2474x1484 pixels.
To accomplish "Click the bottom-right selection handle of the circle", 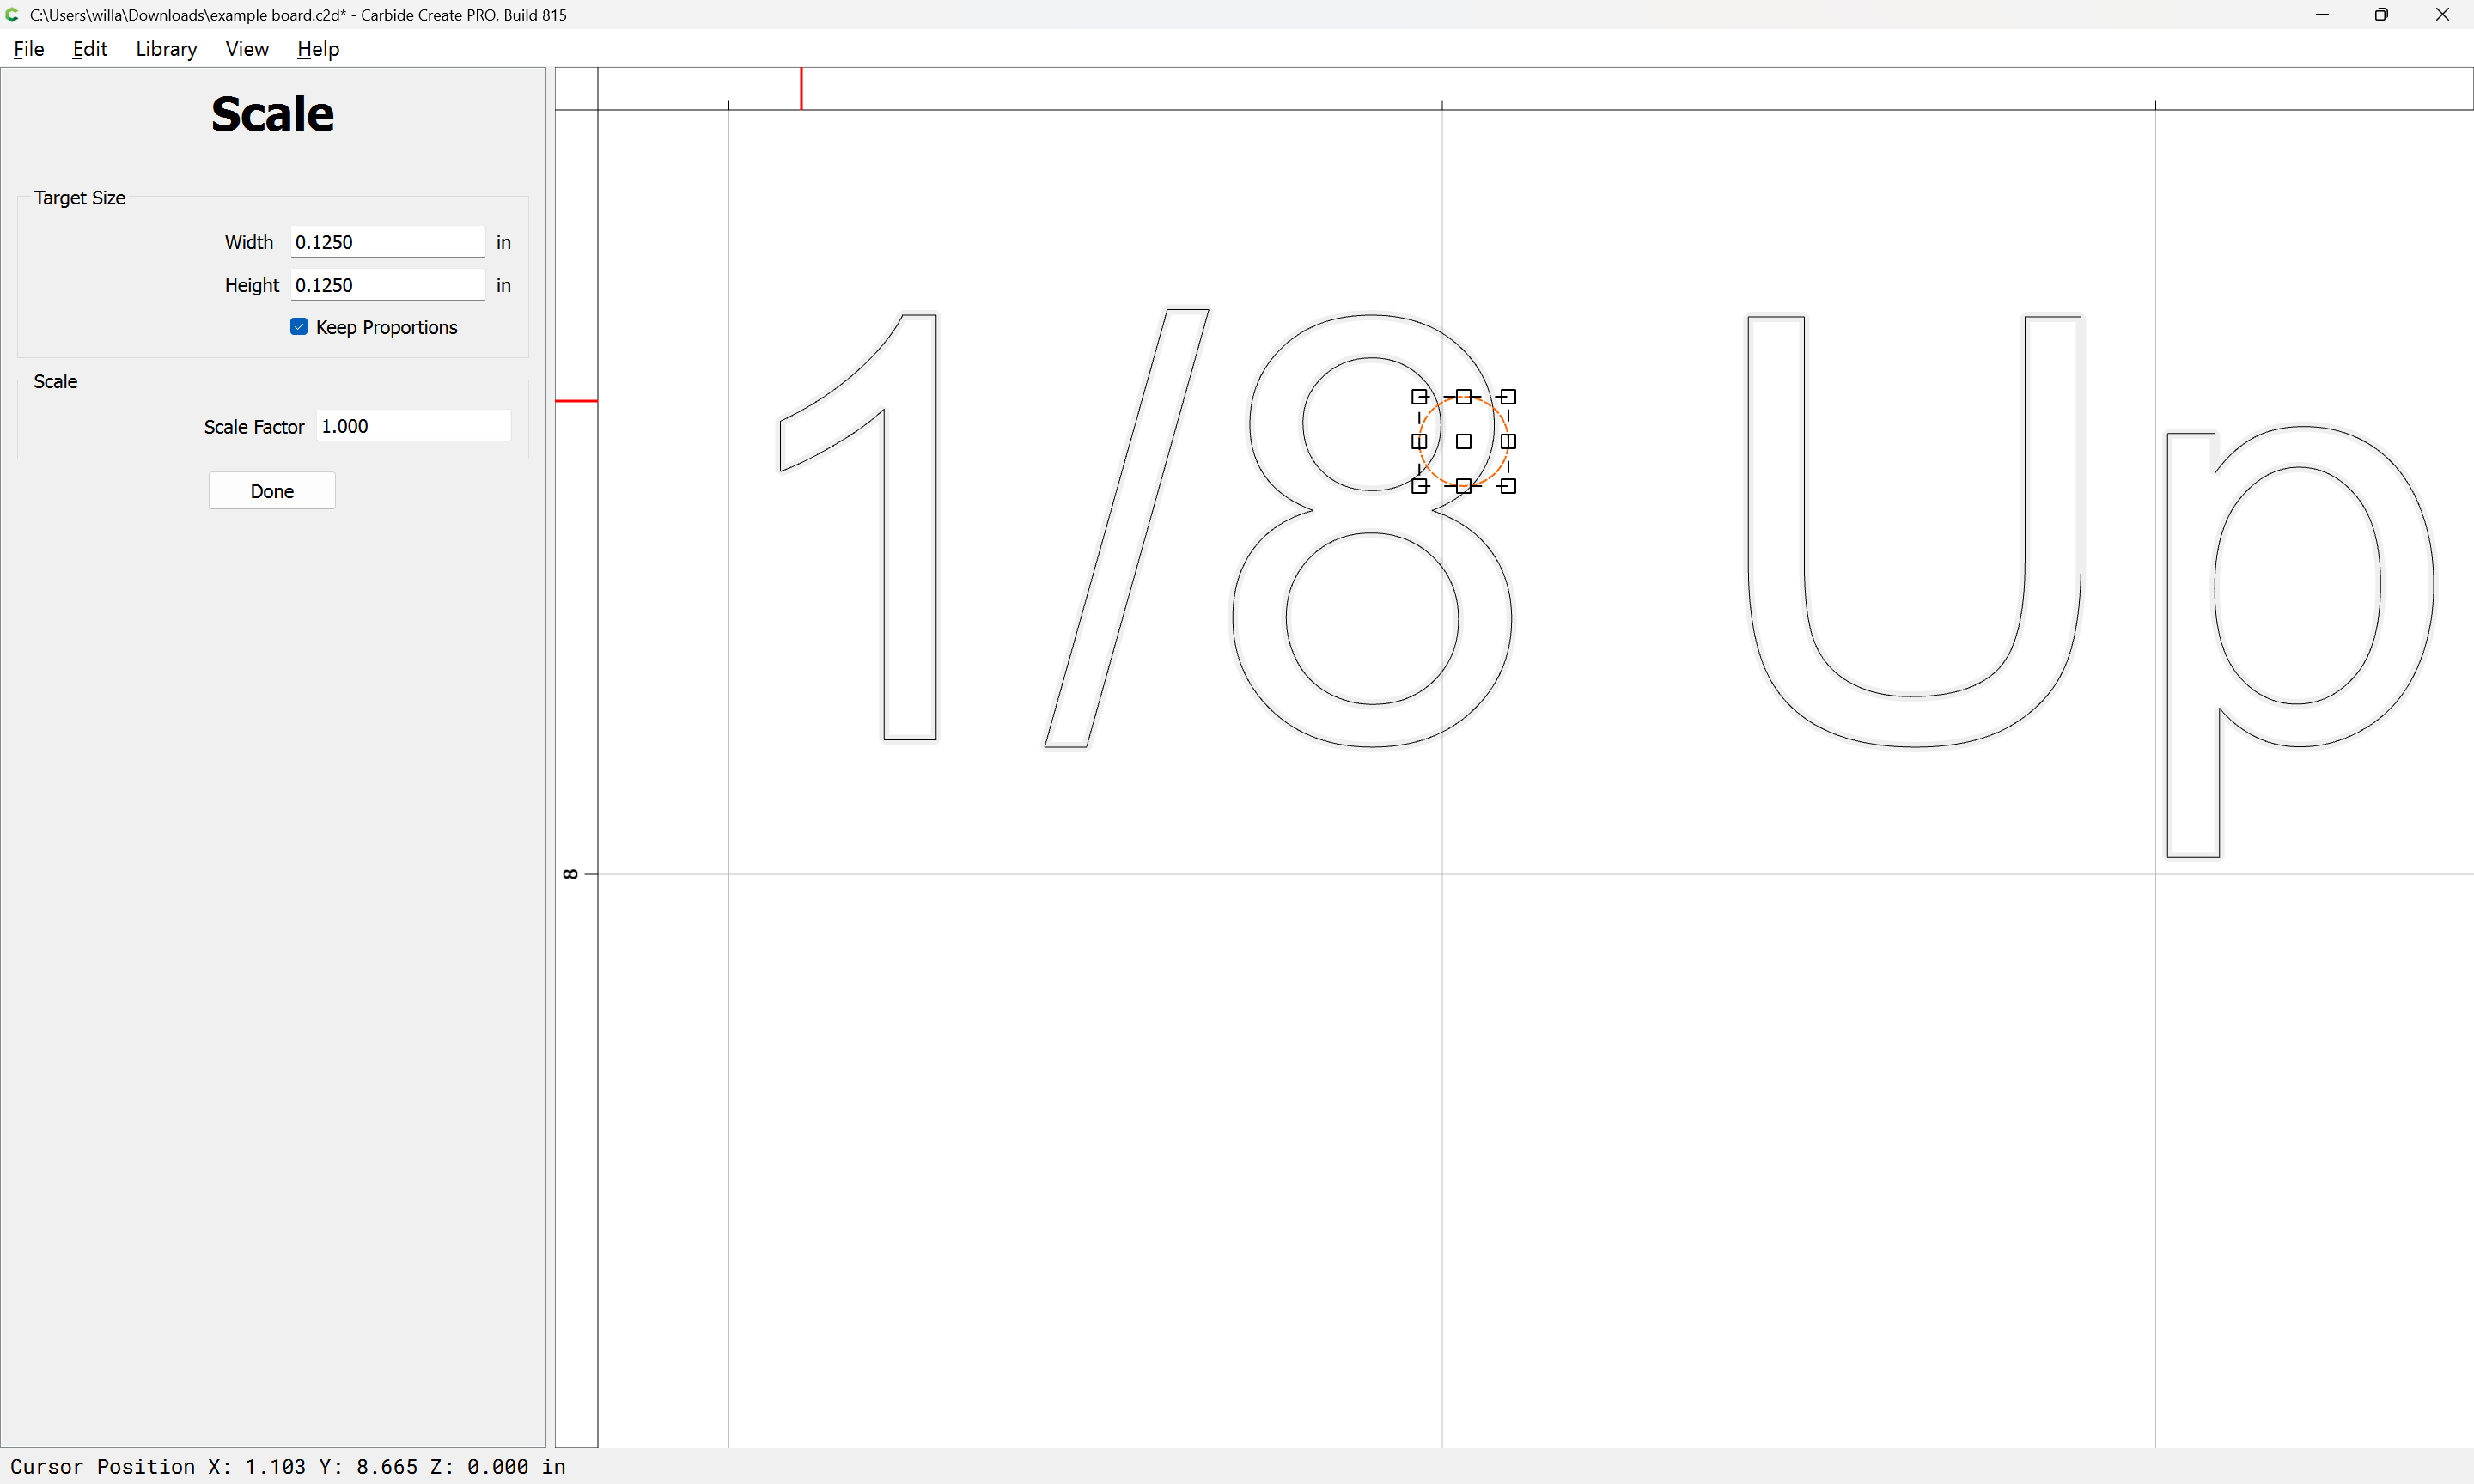I will tap(1508, 486).
